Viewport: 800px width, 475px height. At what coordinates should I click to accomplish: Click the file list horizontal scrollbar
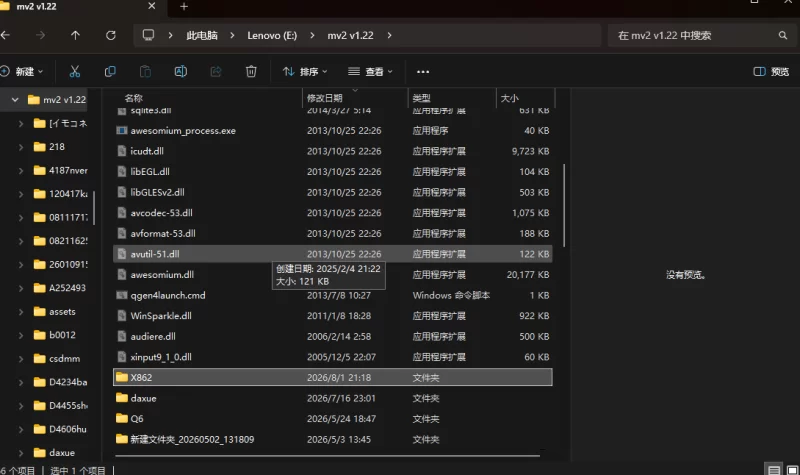point(328,455)
